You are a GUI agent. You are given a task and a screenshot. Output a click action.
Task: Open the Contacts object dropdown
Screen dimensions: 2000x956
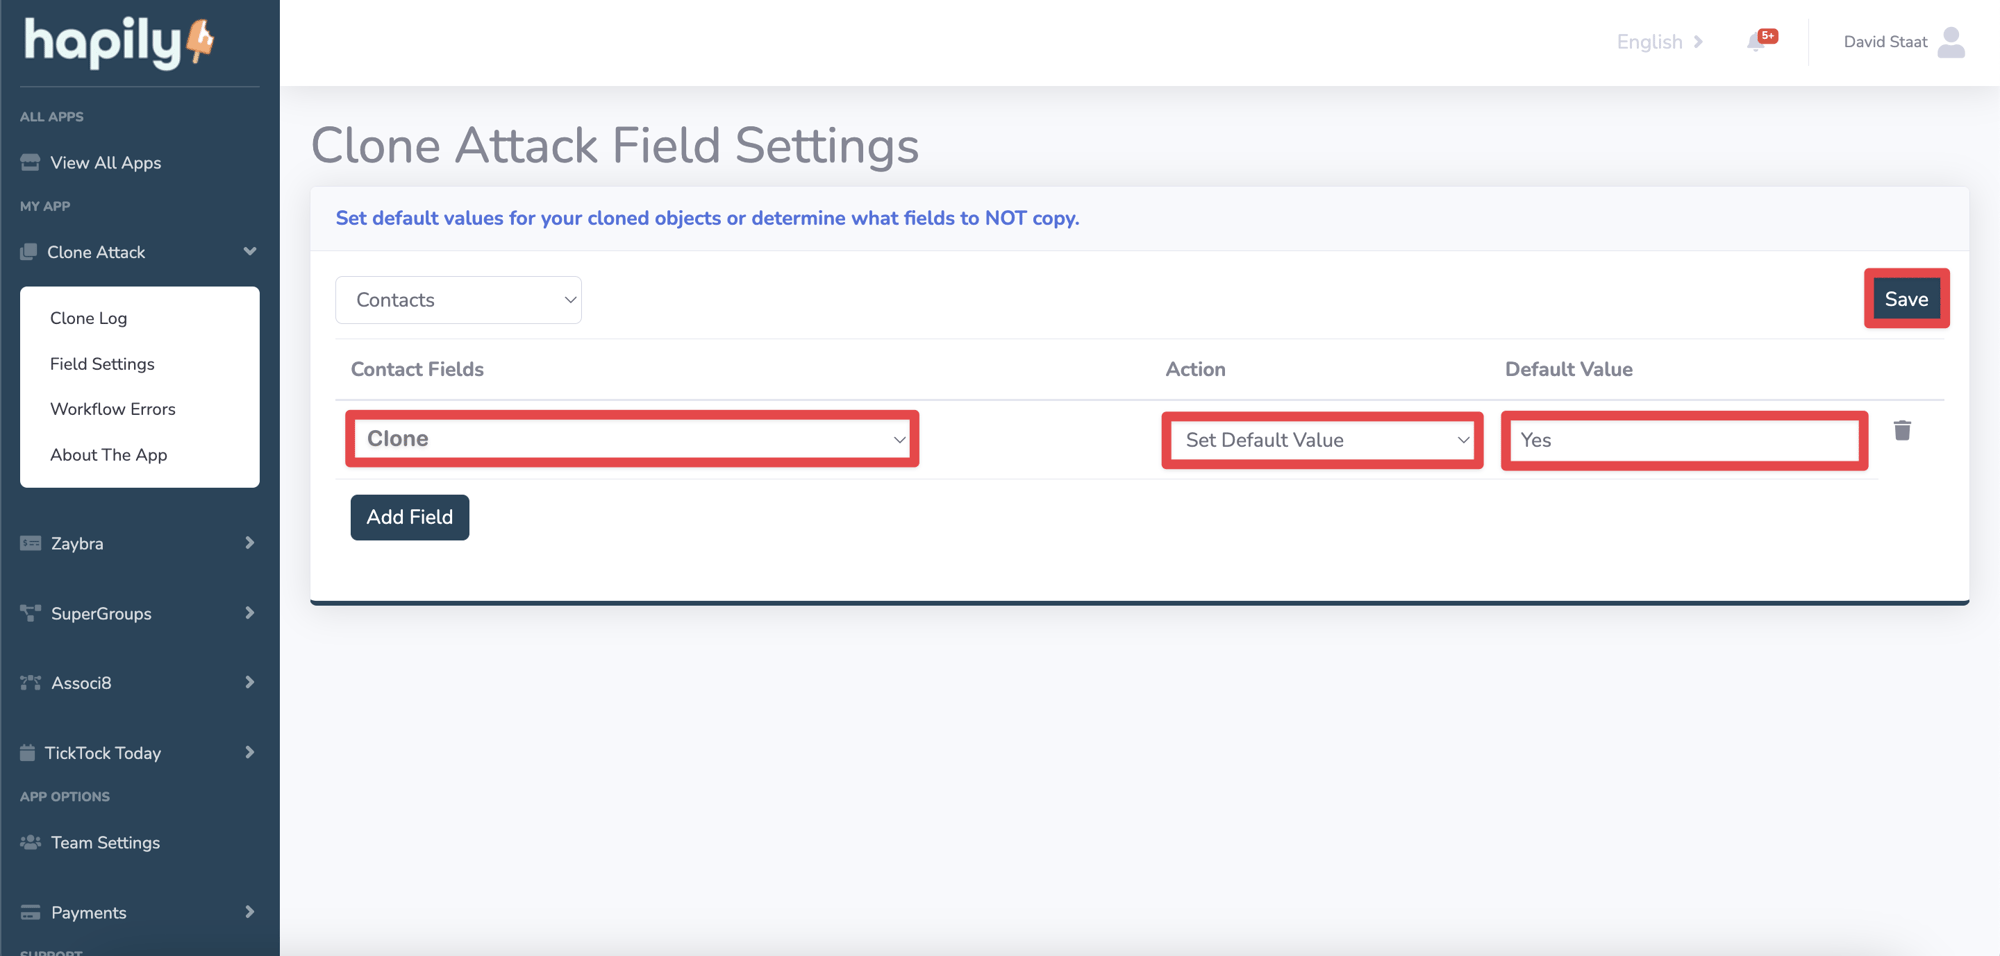458,299
